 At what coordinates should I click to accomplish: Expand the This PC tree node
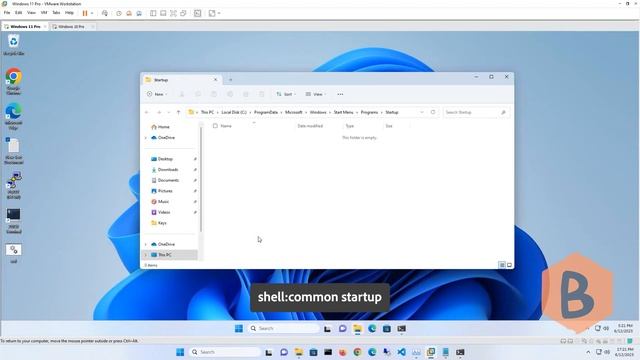pyautogui.click(x=146, y=255)
